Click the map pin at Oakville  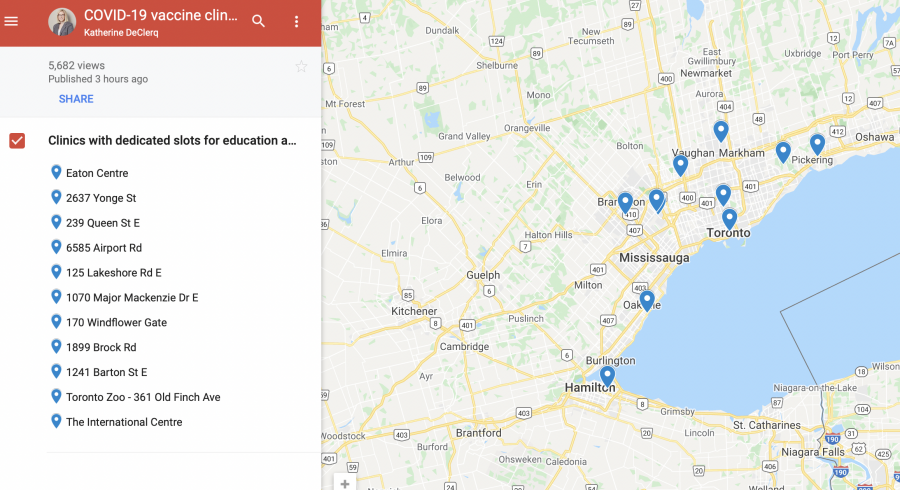click(x=647, y=299)
